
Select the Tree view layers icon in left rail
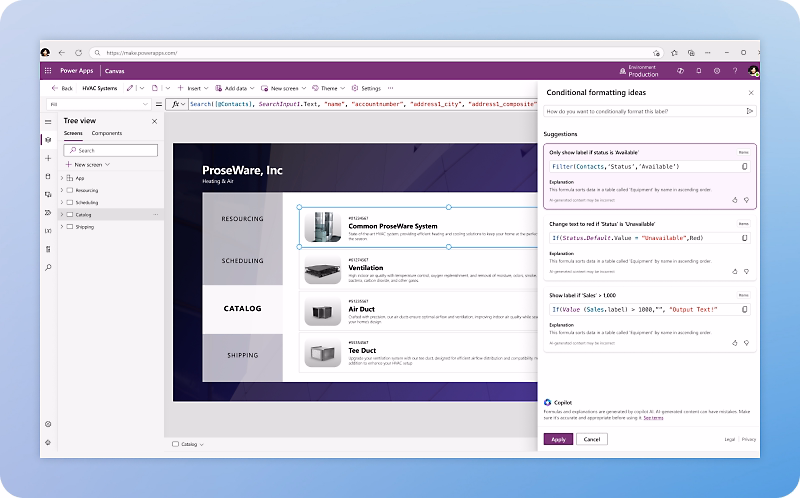click(48, 140)
